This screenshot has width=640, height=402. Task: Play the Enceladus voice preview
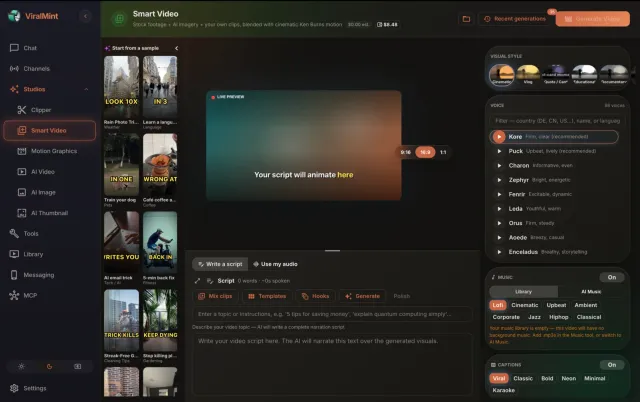[x=499, y=252]
